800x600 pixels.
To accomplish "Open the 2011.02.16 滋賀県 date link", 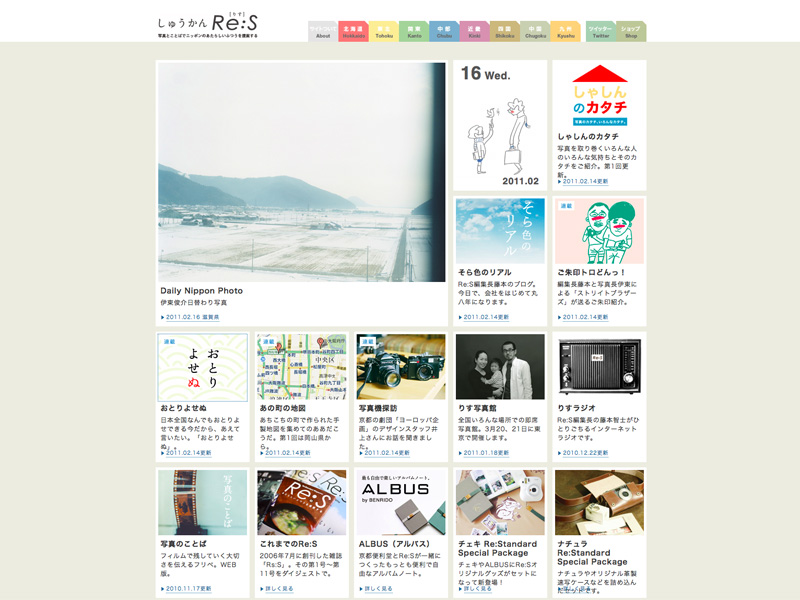I will point(192,317).
